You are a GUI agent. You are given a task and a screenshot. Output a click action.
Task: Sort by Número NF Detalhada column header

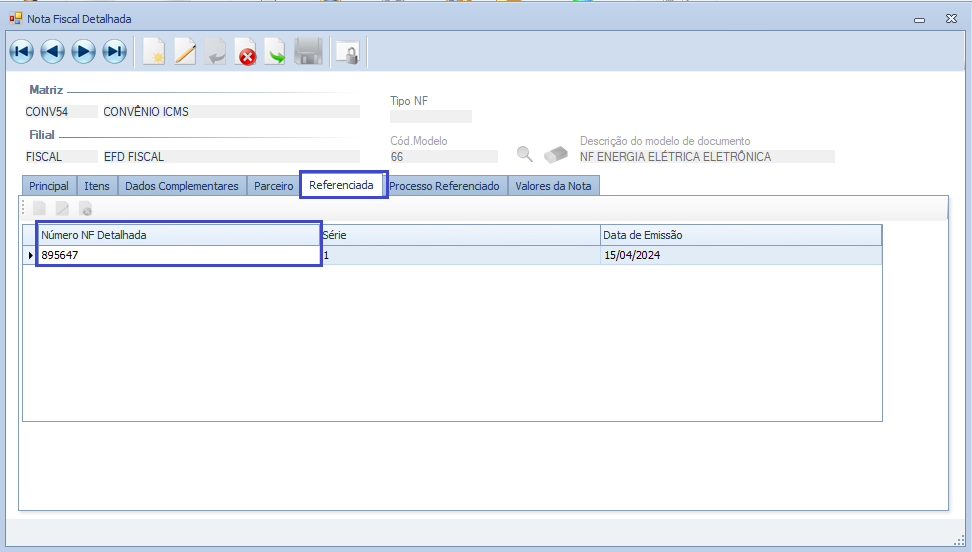coord(179,235)
